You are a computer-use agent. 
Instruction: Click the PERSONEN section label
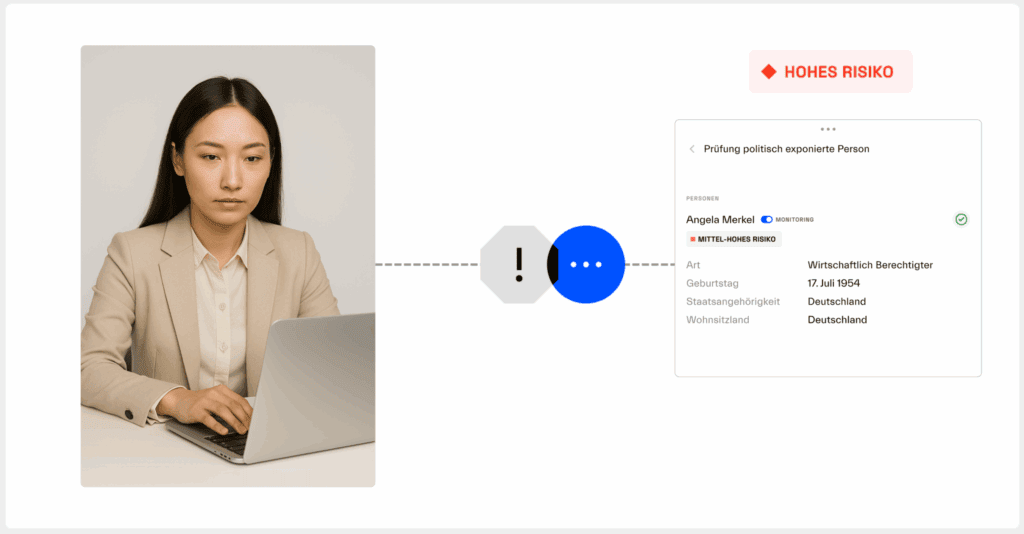[x=702, y=198]
